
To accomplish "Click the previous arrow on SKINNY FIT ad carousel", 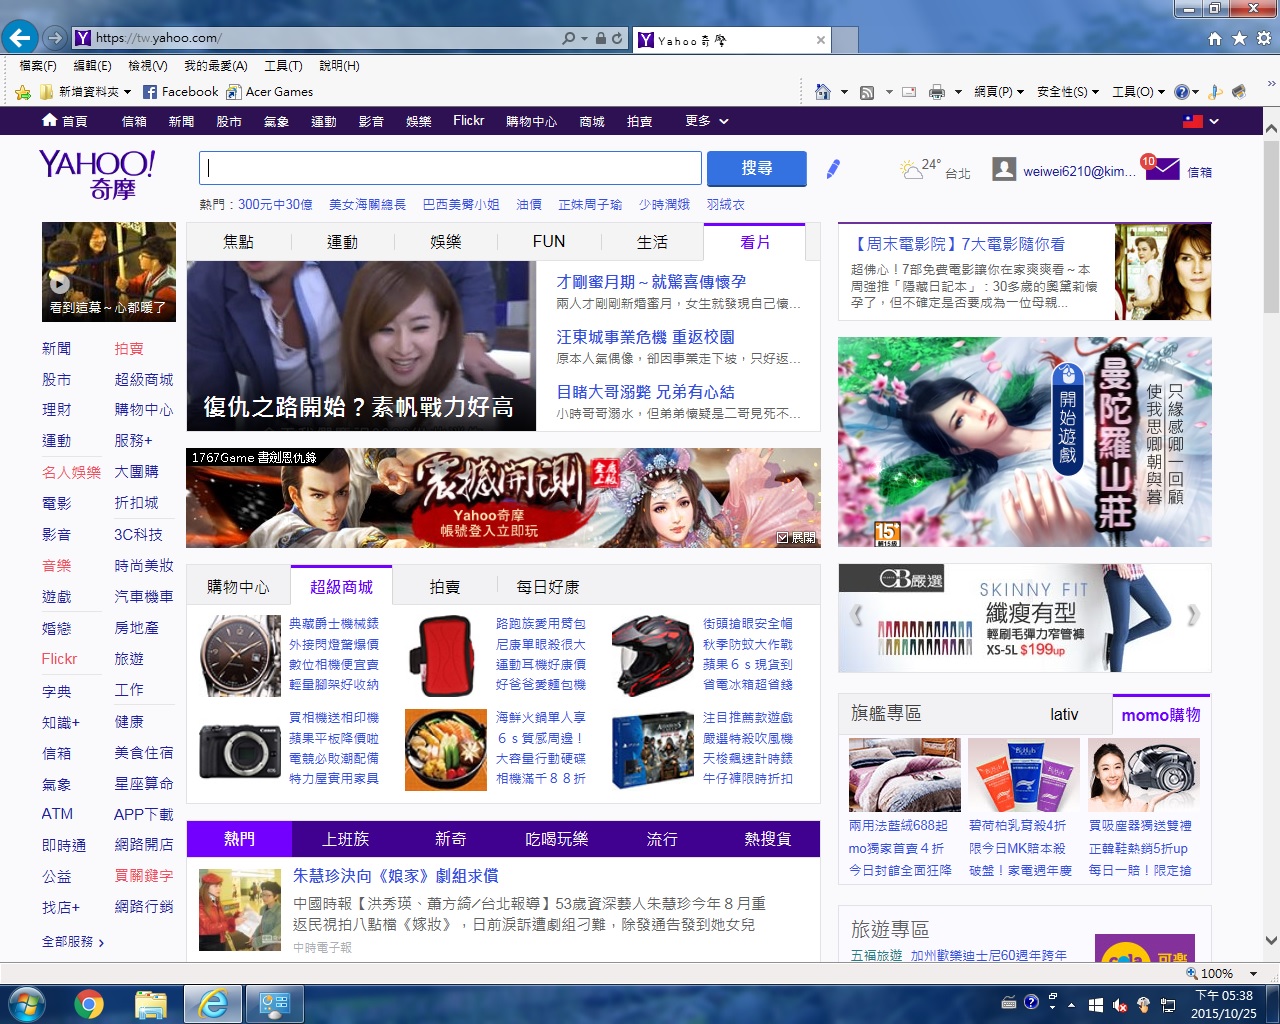I will click(855, 616).
